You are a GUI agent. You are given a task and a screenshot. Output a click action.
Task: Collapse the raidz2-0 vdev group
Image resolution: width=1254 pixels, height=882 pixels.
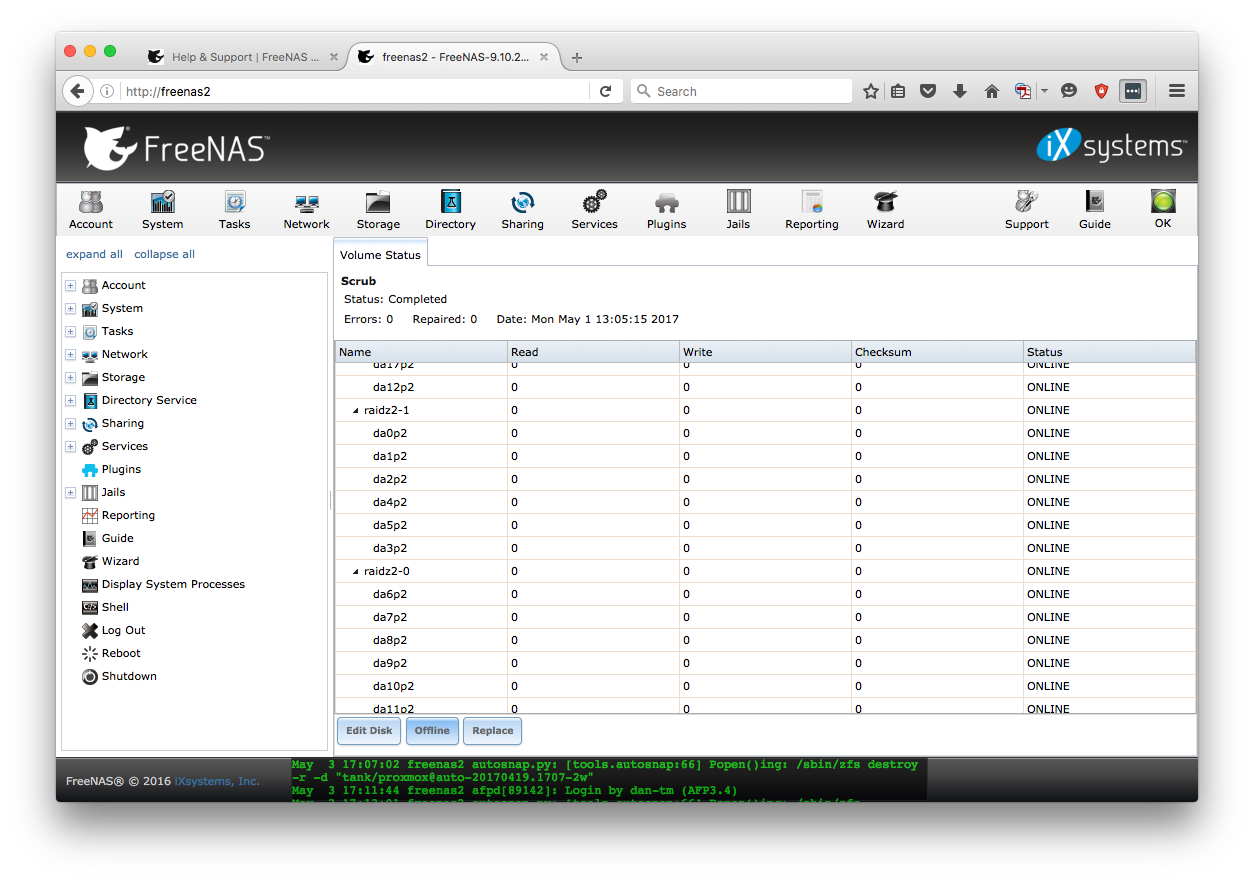click(356, 572)
